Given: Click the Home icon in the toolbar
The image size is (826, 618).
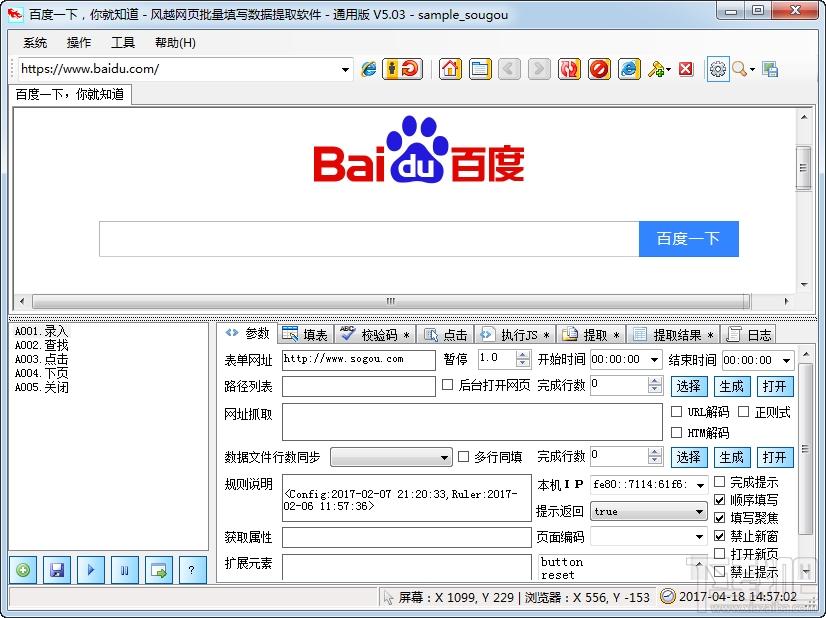Looking at the screenshot, I should coord(450,69).
